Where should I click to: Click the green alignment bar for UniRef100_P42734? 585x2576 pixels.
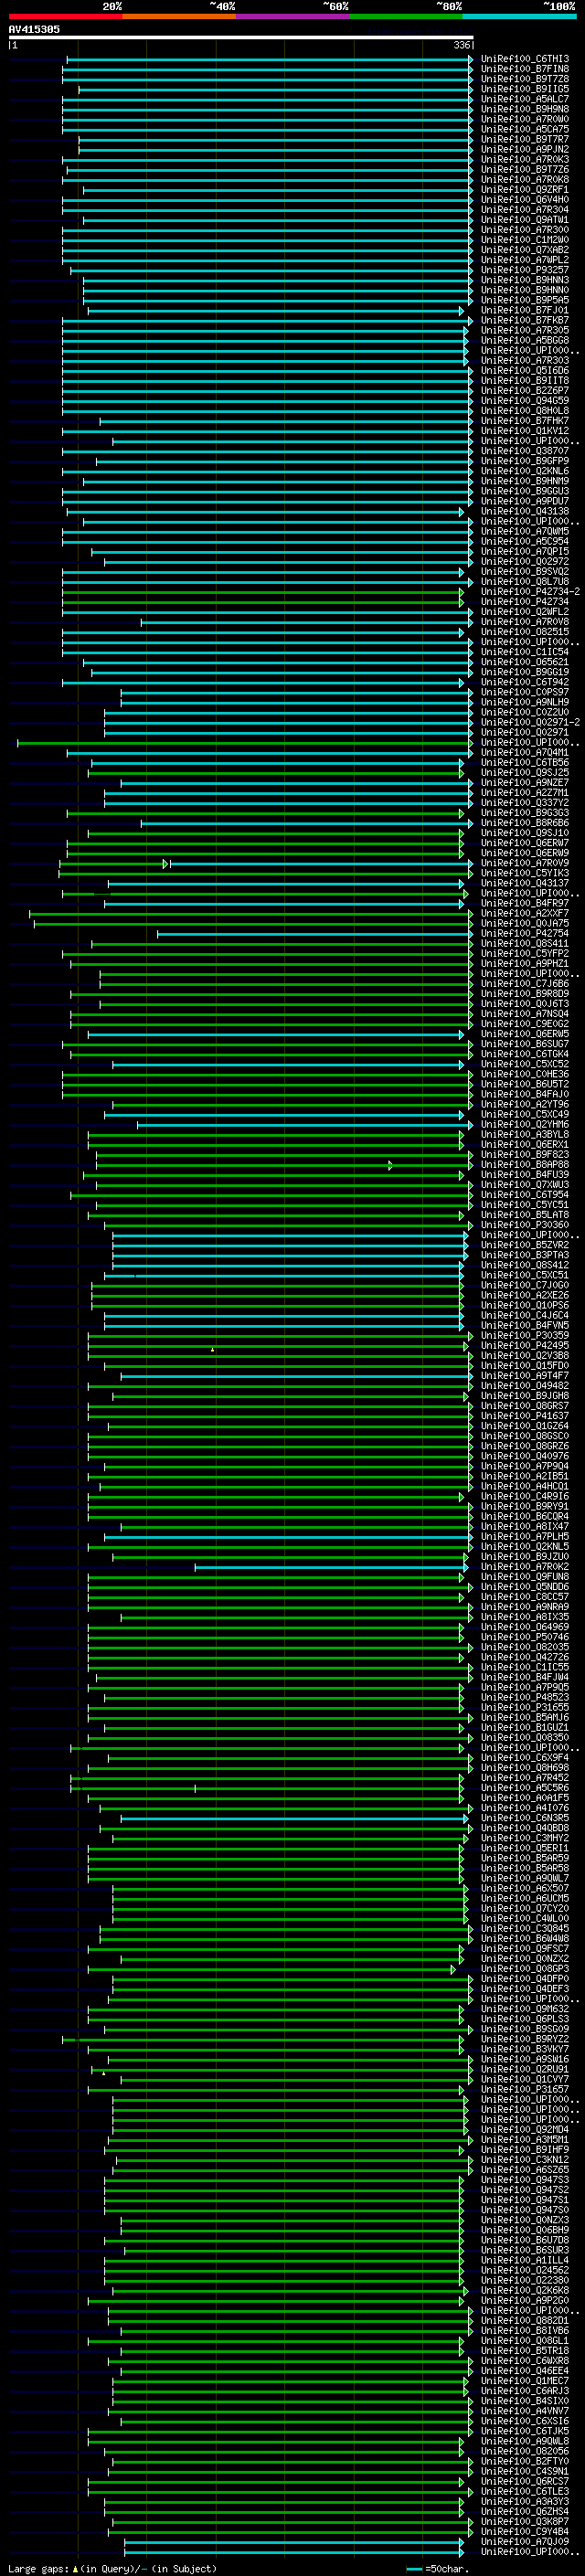coord(263,602)
